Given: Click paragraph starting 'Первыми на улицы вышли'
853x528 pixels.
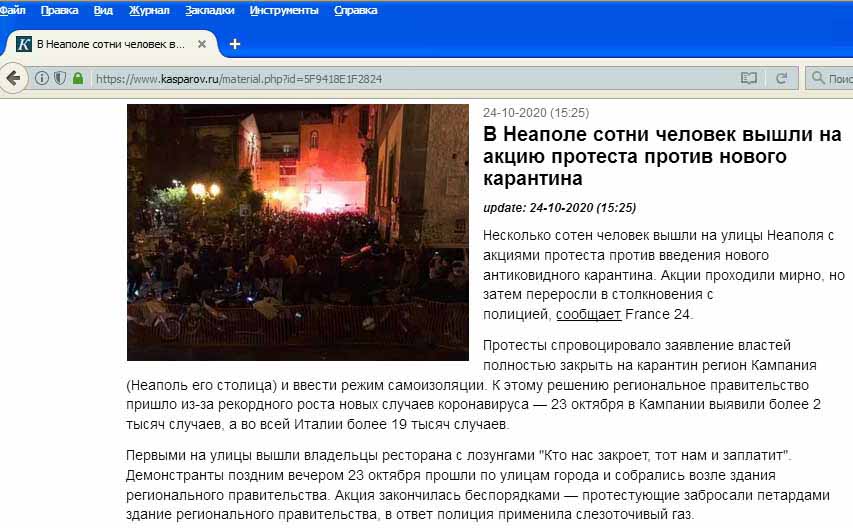Looking at the screenshot, I should 478,484.
